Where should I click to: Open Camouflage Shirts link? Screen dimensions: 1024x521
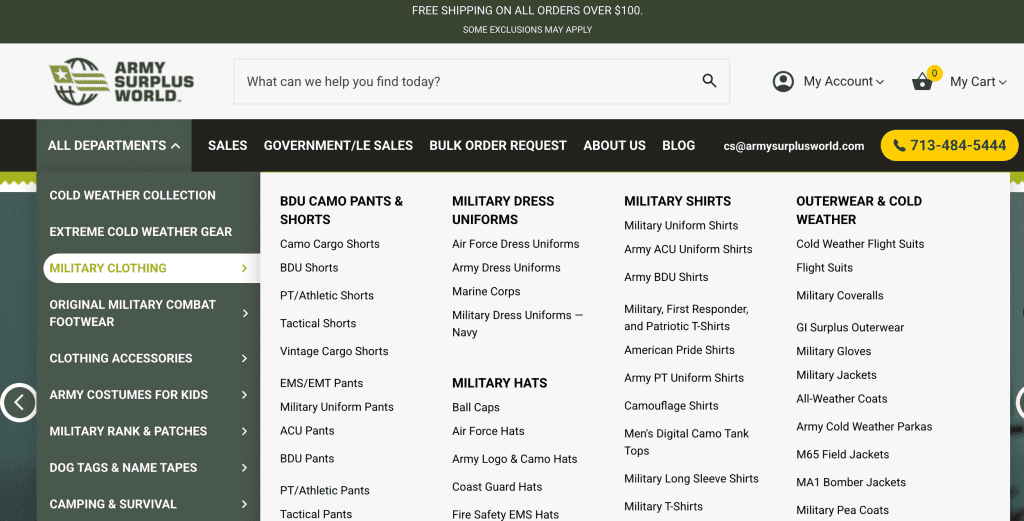click(671, 406)
